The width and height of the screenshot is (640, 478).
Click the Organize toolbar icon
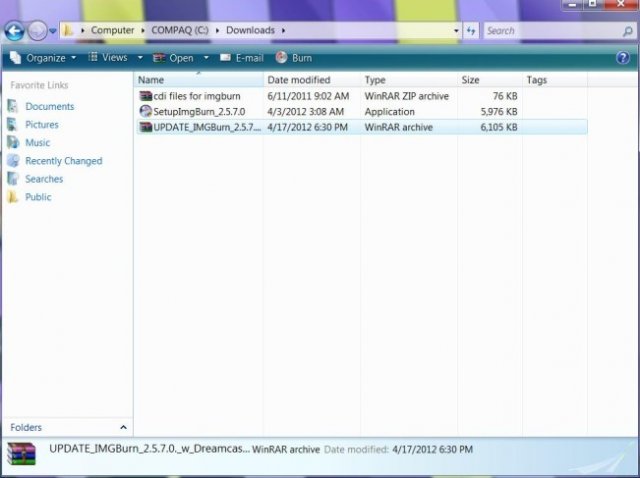16,58
